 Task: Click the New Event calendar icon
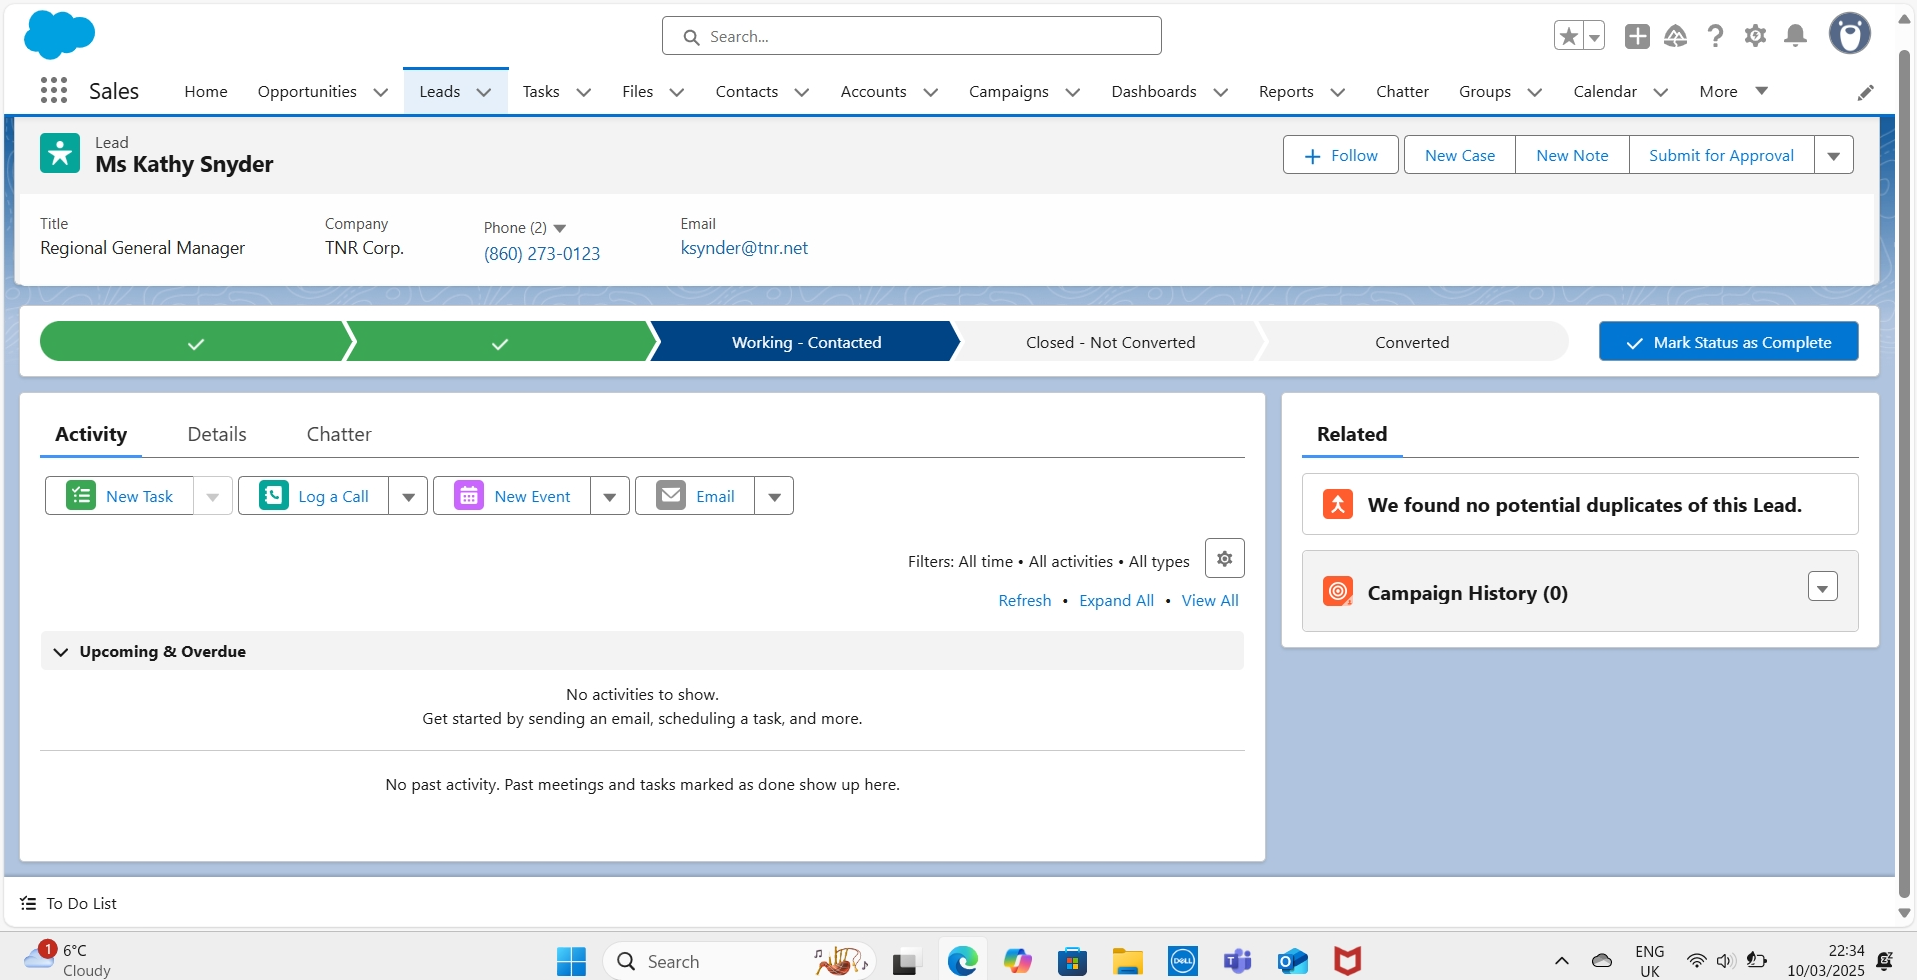[x=468, y=495]
